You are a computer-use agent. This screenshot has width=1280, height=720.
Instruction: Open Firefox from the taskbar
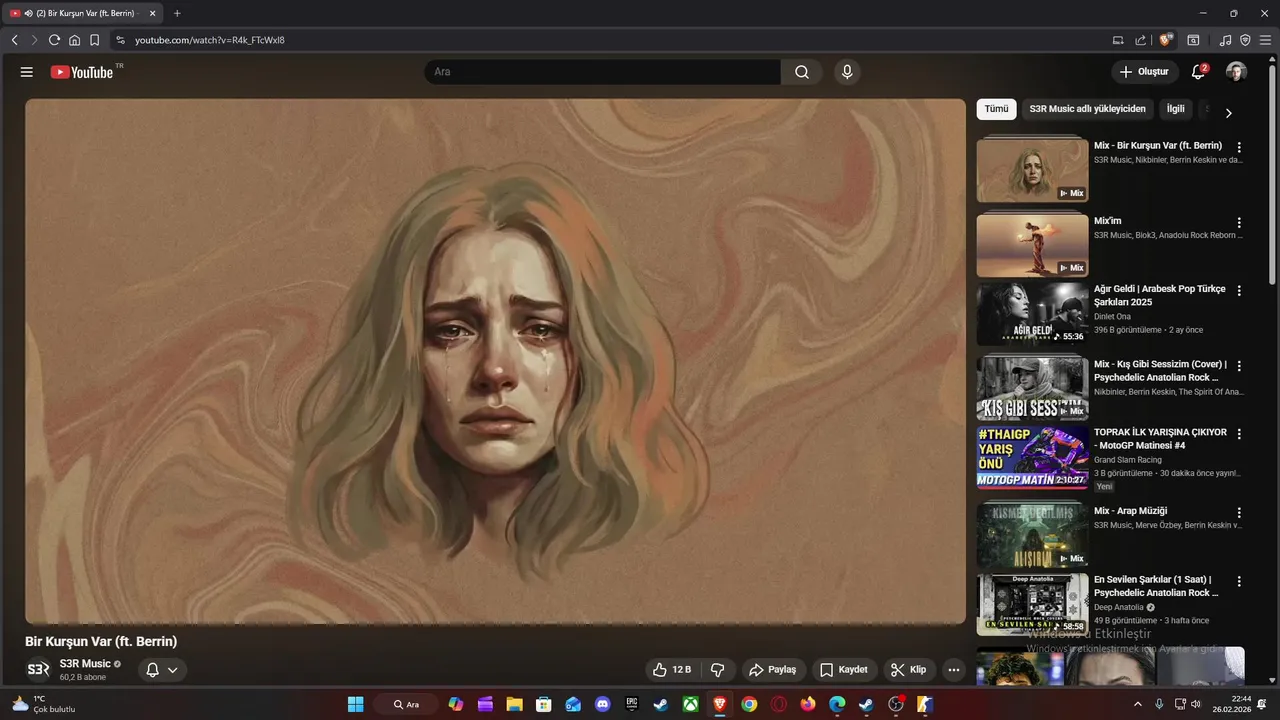808,704
